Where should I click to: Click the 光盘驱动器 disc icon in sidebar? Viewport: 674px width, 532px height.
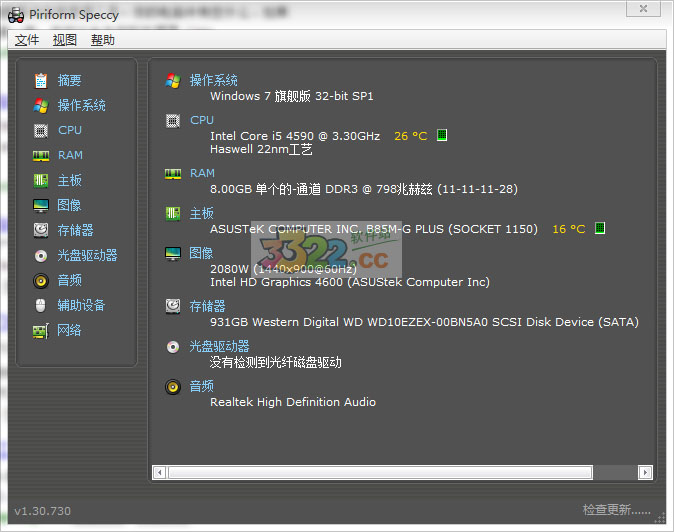(41, 256)
